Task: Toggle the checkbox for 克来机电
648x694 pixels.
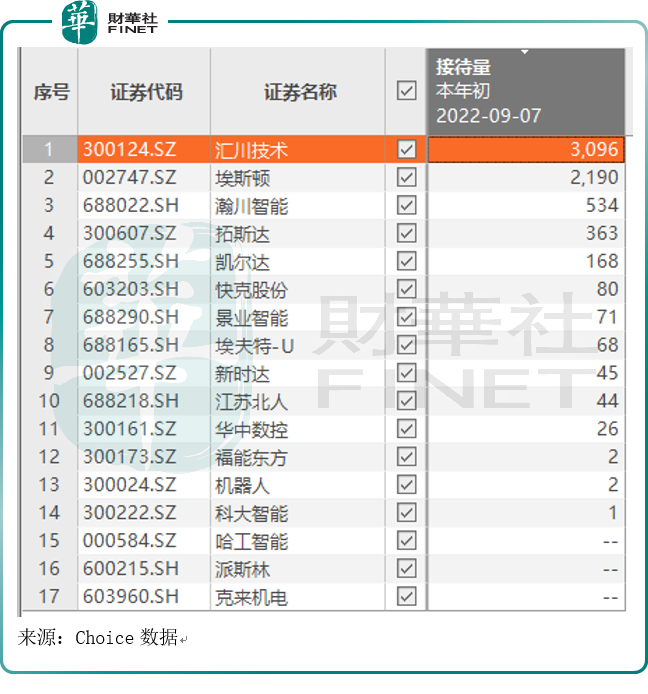Action: (406, 596)
